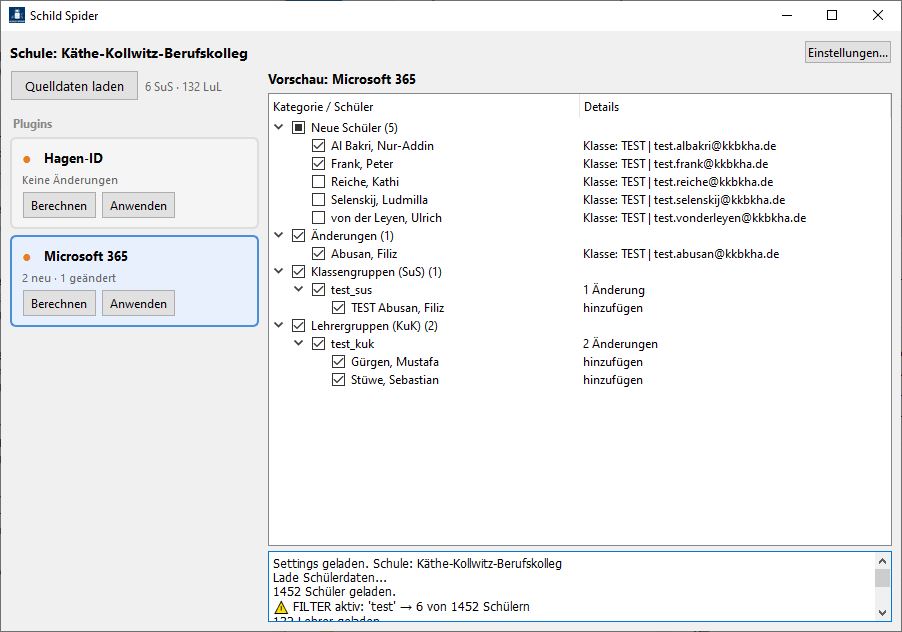Click test.abusan@kkbkha.de details cell
The height and width of the screenshot is (632, 902).
[x=681, y=254]
